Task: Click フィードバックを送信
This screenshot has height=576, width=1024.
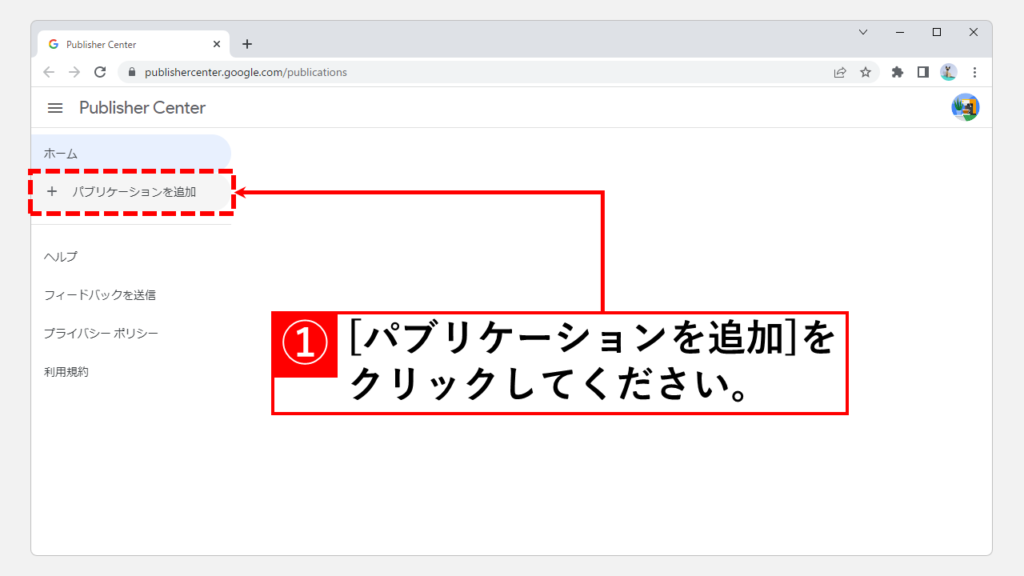Action: 100,295
